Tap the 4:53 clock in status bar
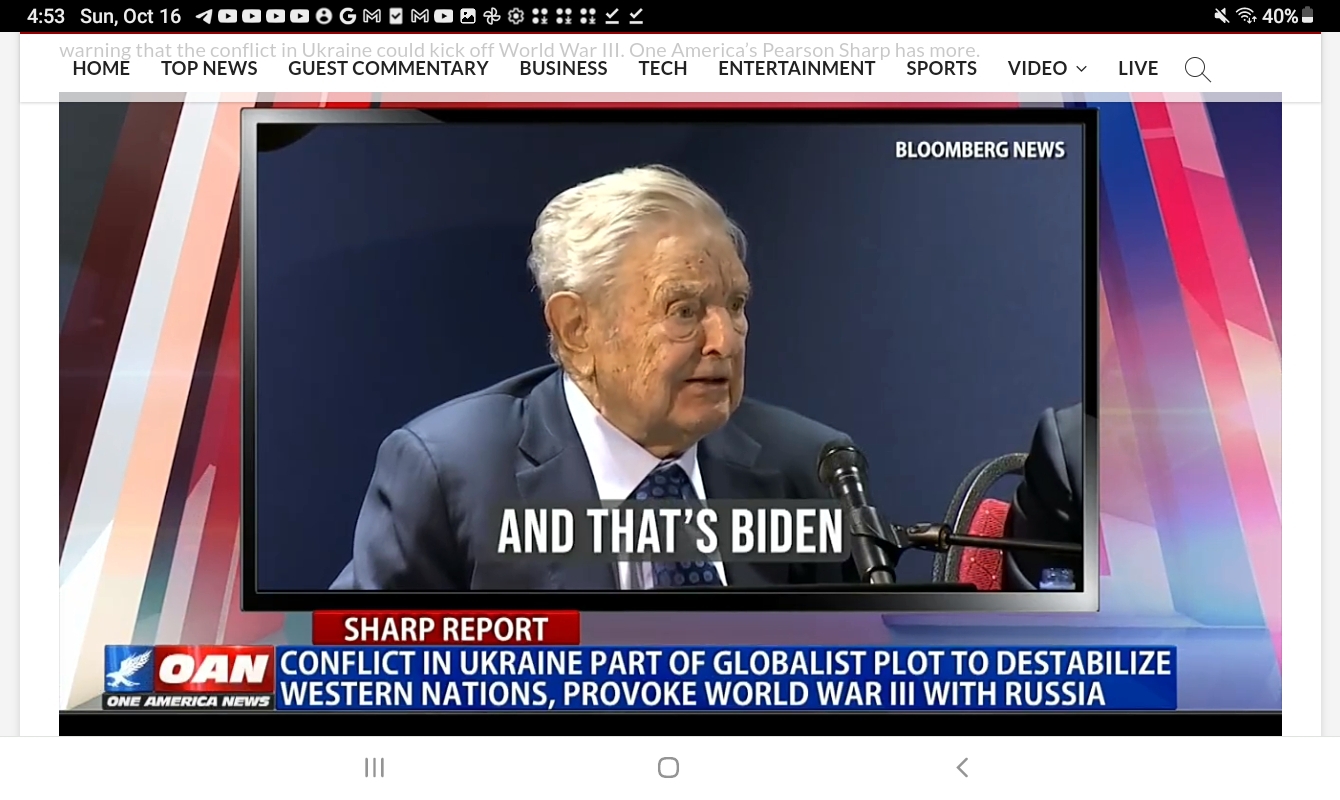Screen dimensions: 1340x800 point(46,16)
